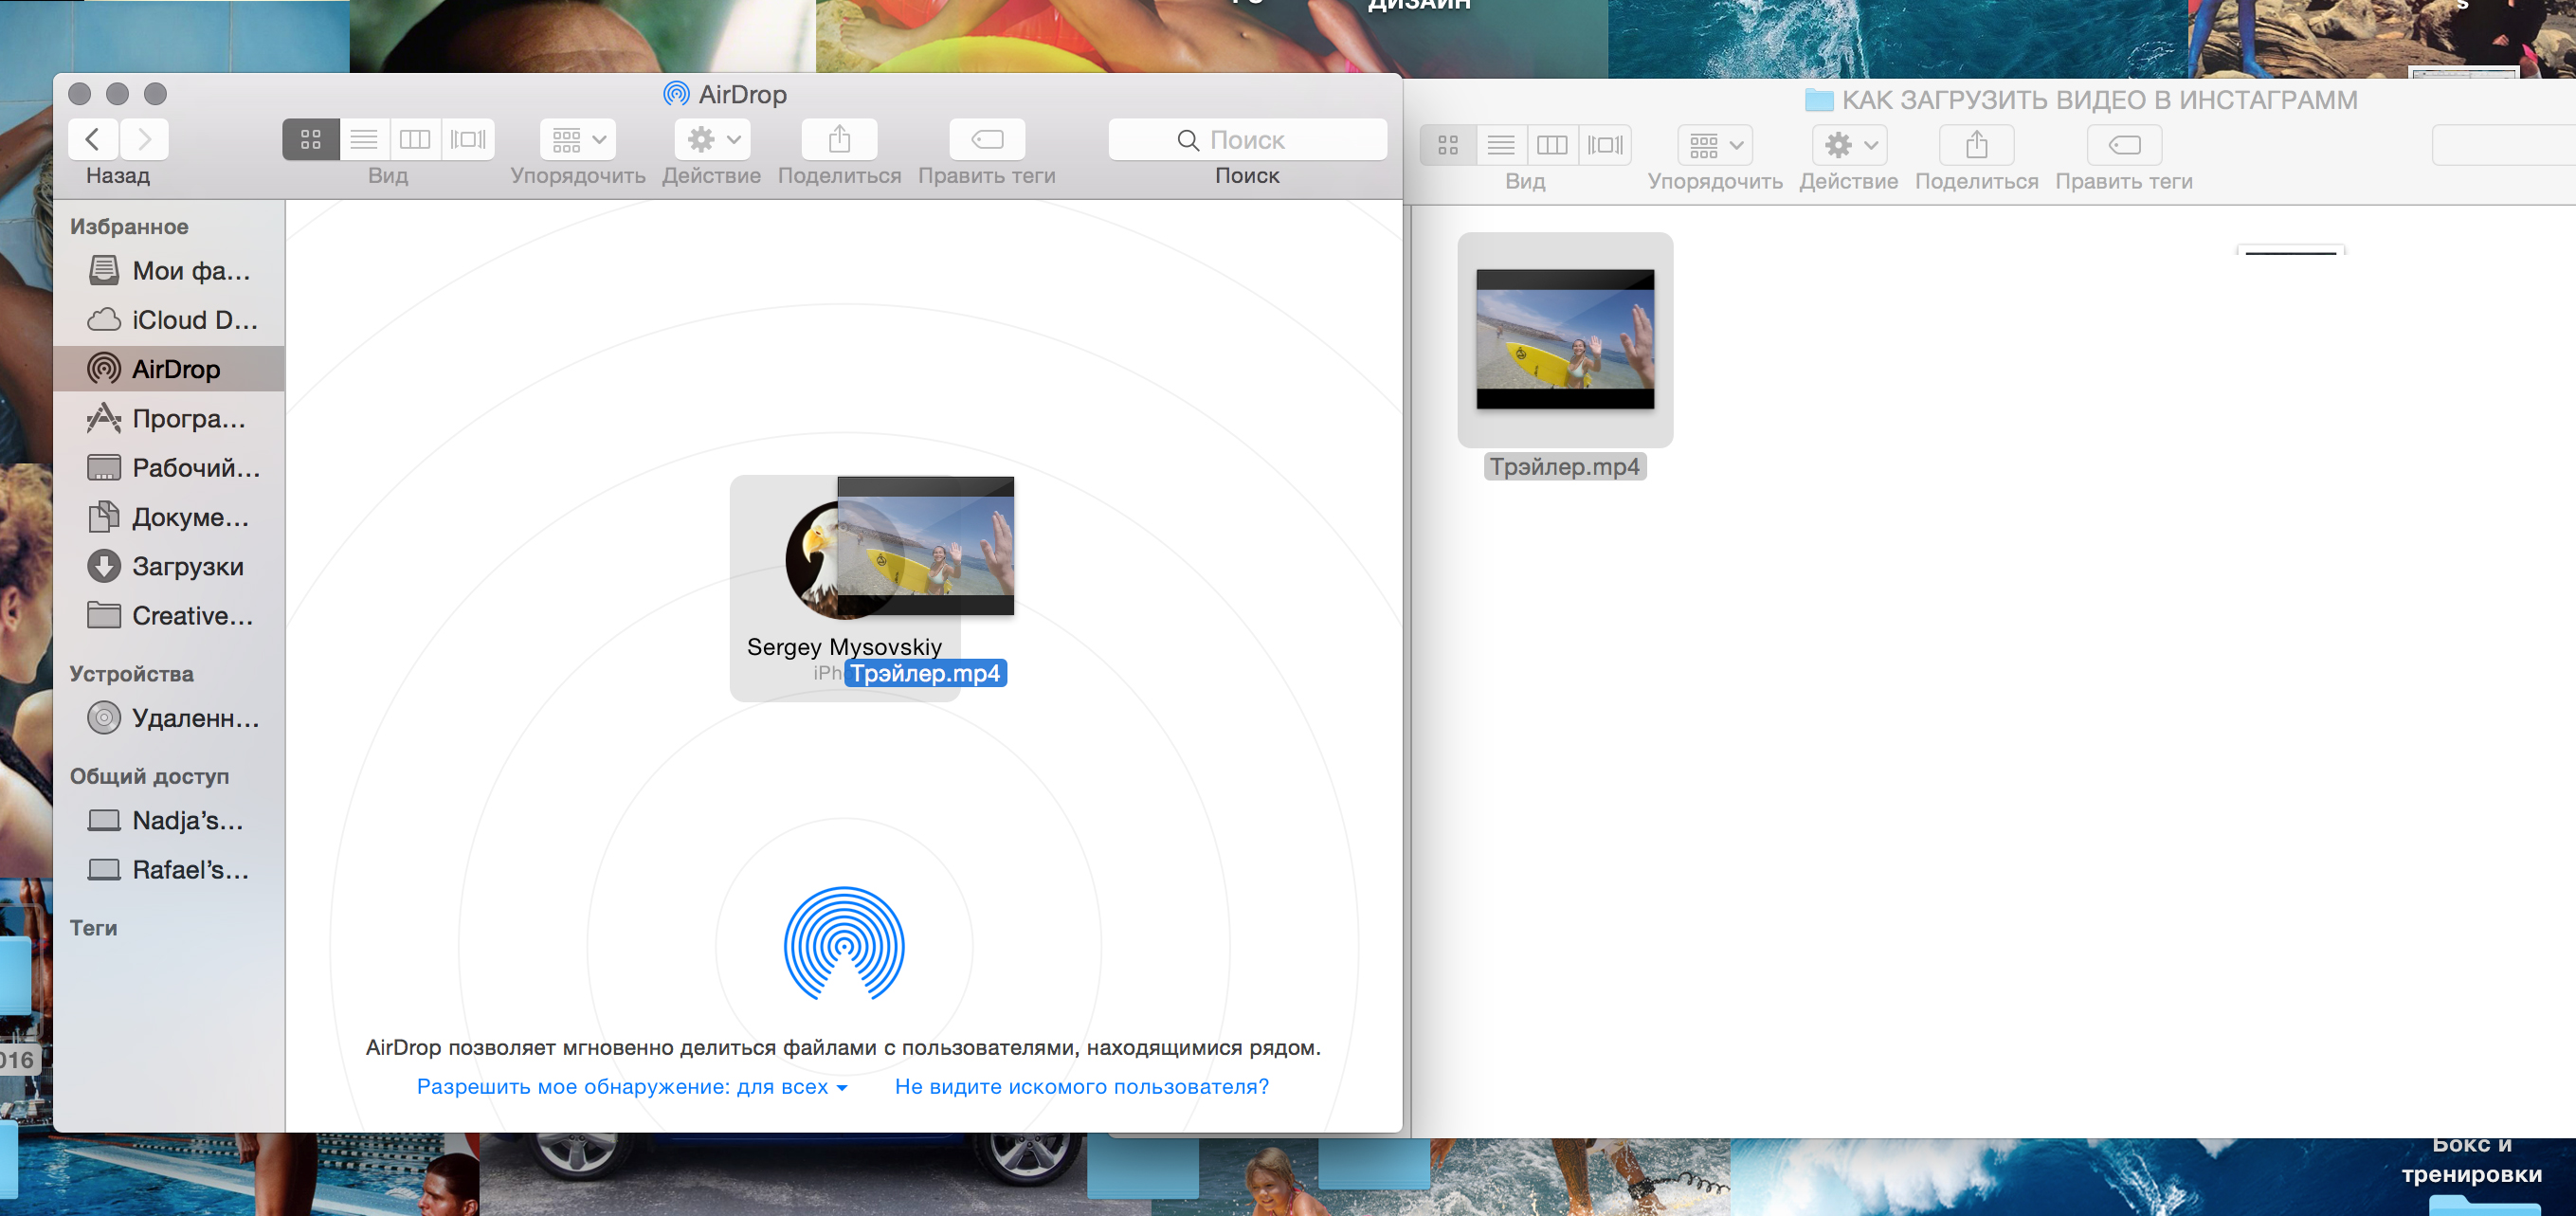Viewport: 2576px width, 1216px height.
Task: Click the Edit Tags button in right Finder window
Action: [x=2124, y=145]
